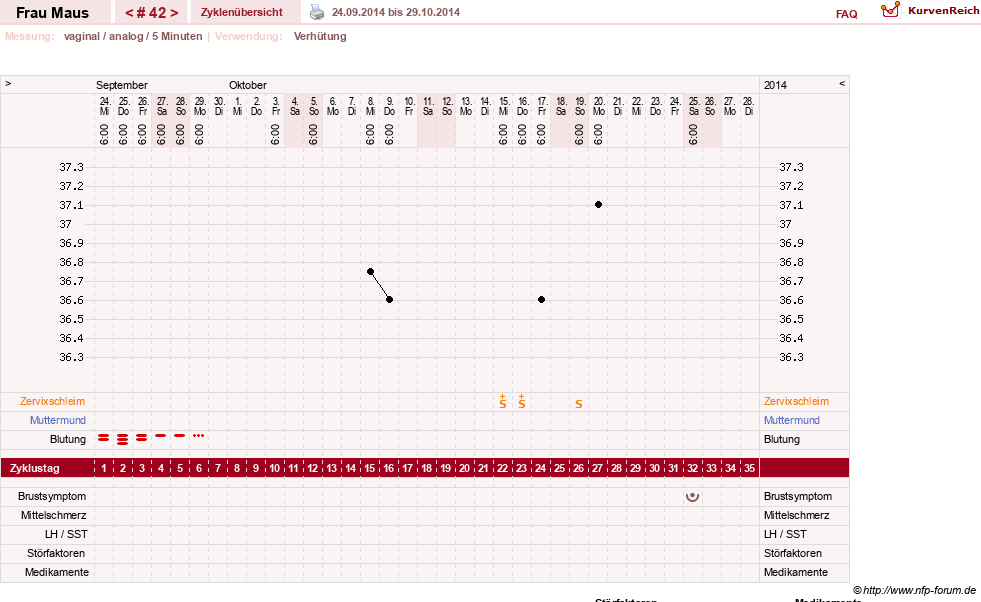Image resolution: width=981 pixels, height=602 pixels.
Task: Open the nfp-forum.de copyright link
Action: 914,590
